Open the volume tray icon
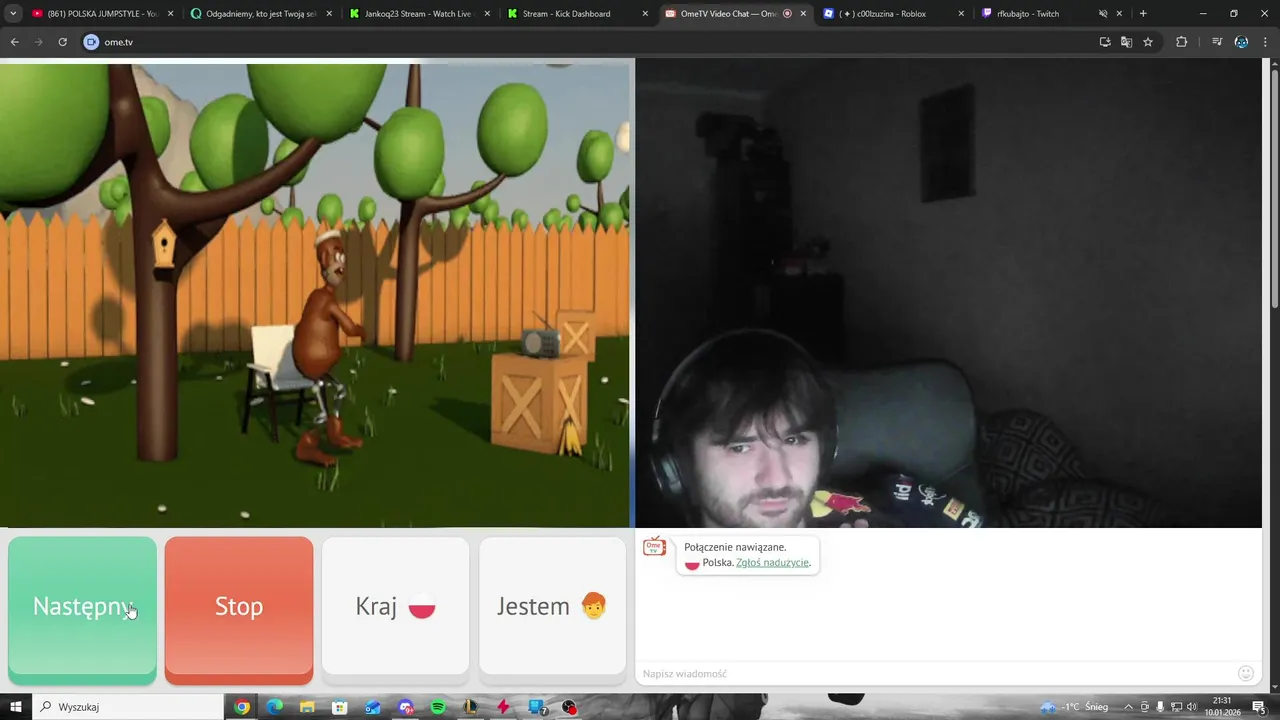The height and width of the screenshot is (720, 1280). [x=1191, y=707]
